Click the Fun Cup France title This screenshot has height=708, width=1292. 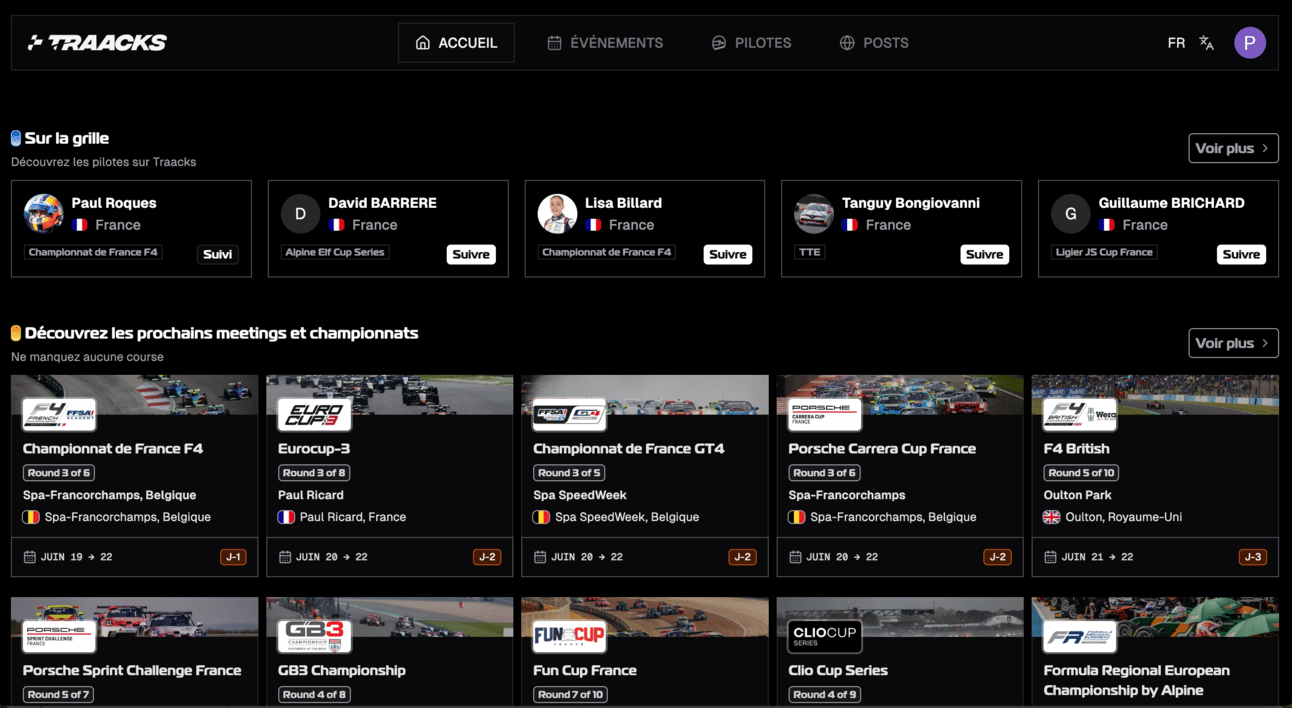(585, 671)
